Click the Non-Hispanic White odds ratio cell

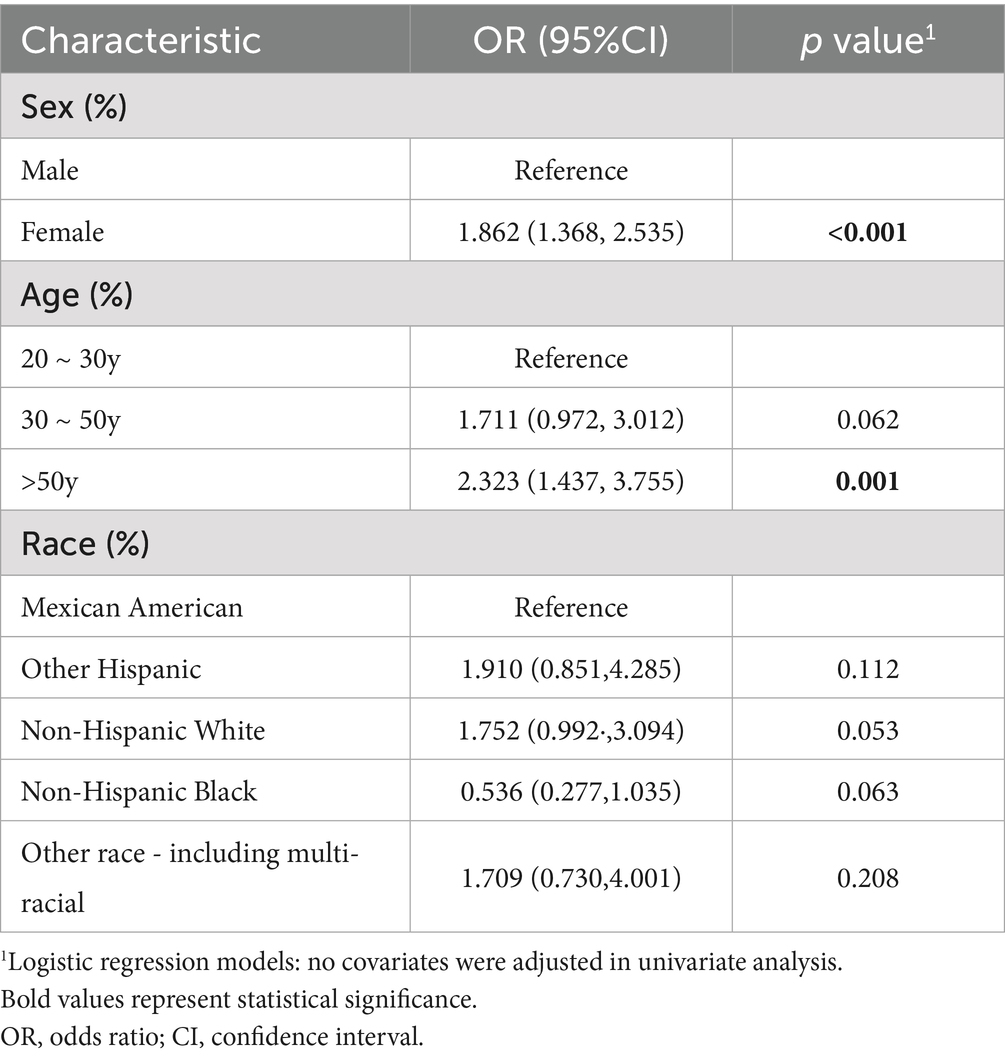(x=571, y=730)
